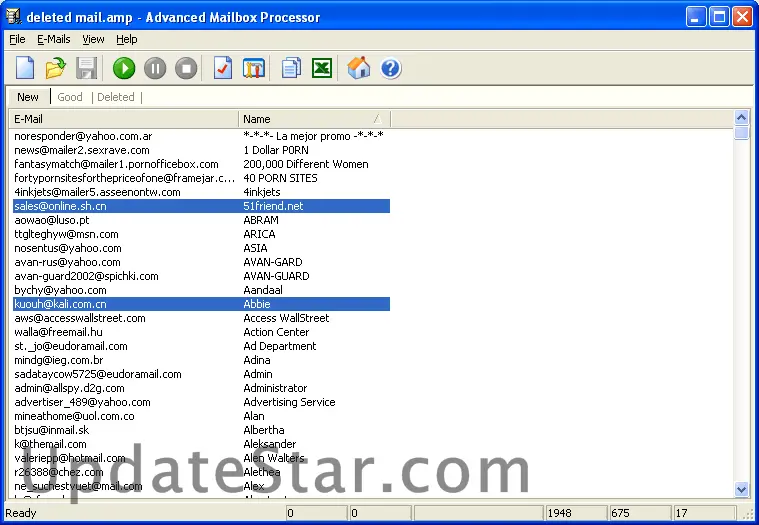This screenshot has height=525, width=759.
Task: Pause processing with the pause icon
Action: tap(155, 68)
